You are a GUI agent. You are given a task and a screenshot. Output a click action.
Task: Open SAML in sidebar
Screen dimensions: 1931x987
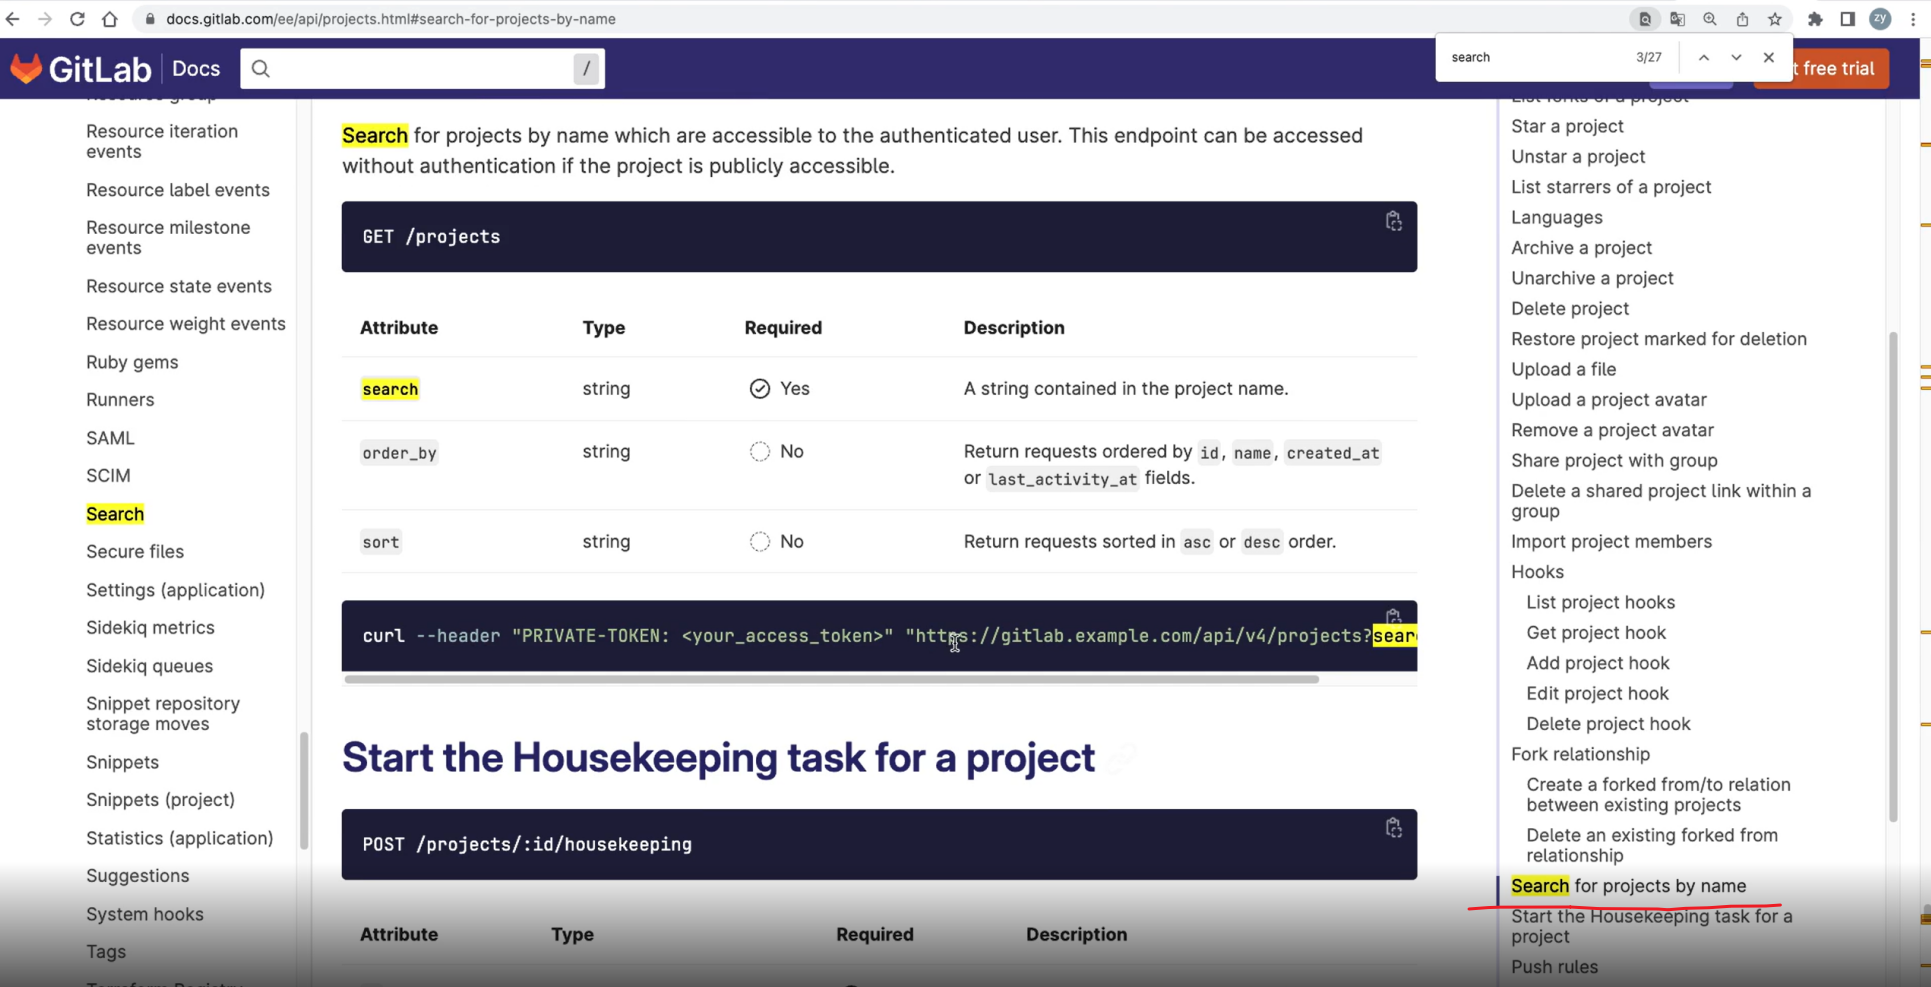[x=110, y=438]
